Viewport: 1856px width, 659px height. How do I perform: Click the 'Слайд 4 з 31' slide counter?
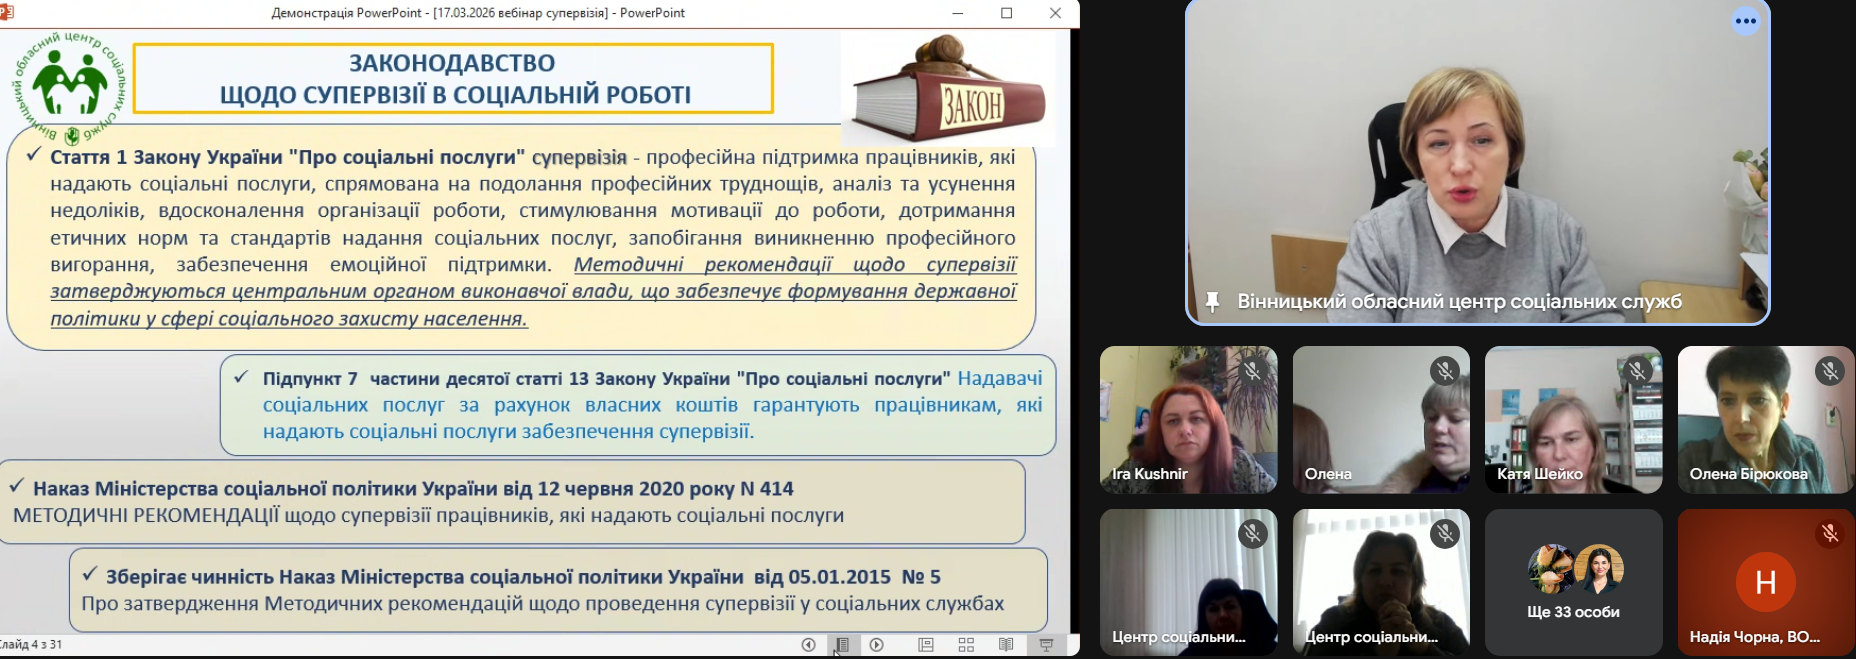(x=32, y=645)
